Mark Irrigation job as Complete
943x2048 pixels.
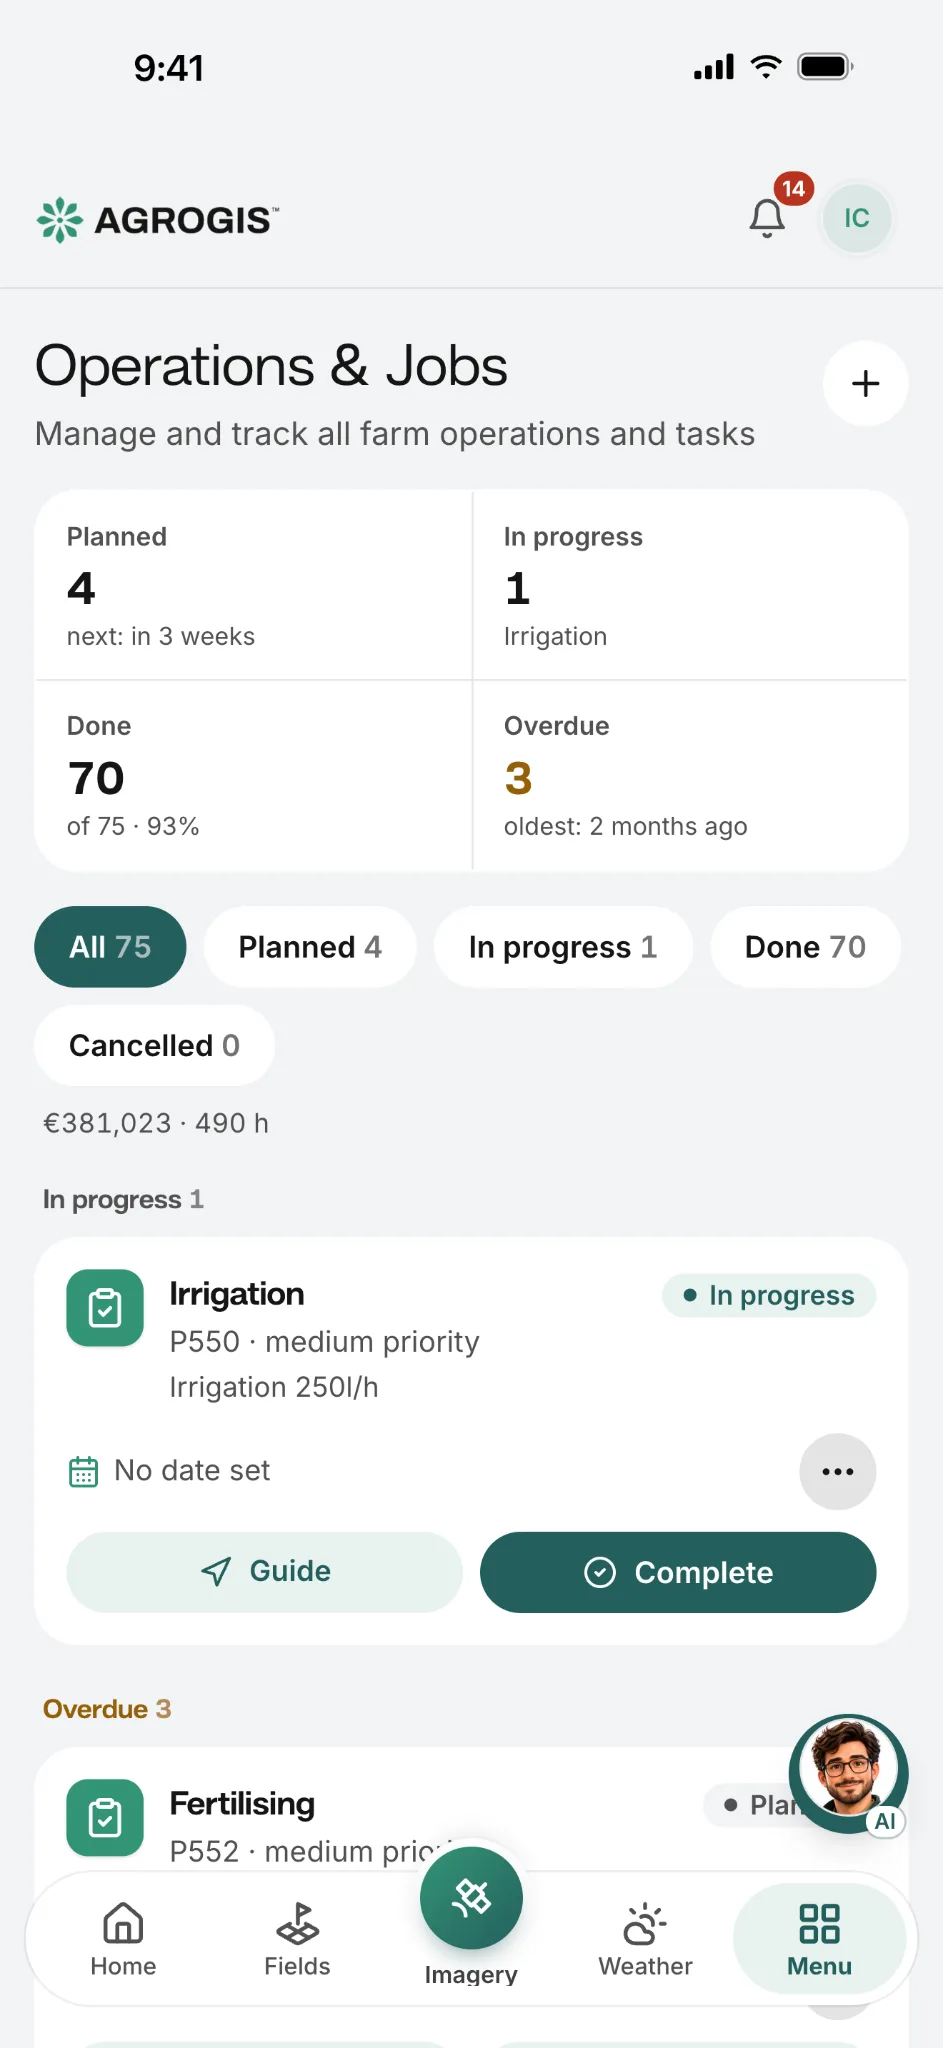click(678, 1572)
